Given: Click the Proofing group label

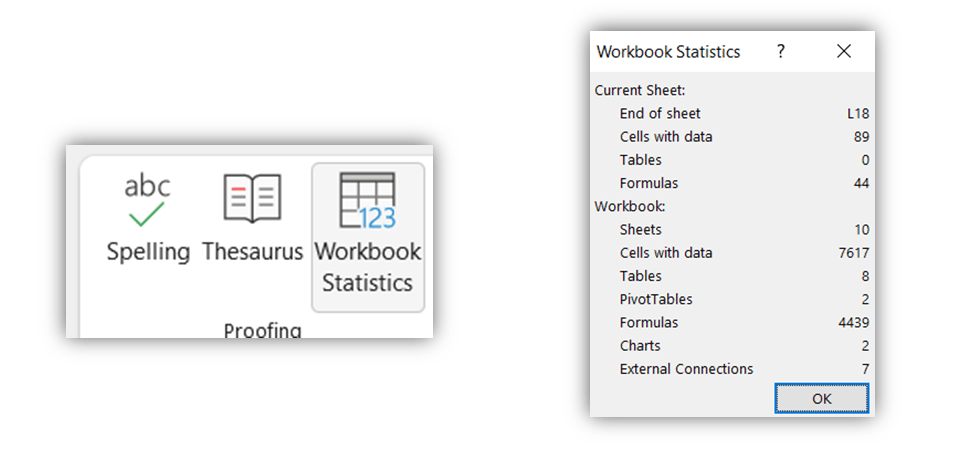Looking at the screenshot, I should [x=262, y=329].
